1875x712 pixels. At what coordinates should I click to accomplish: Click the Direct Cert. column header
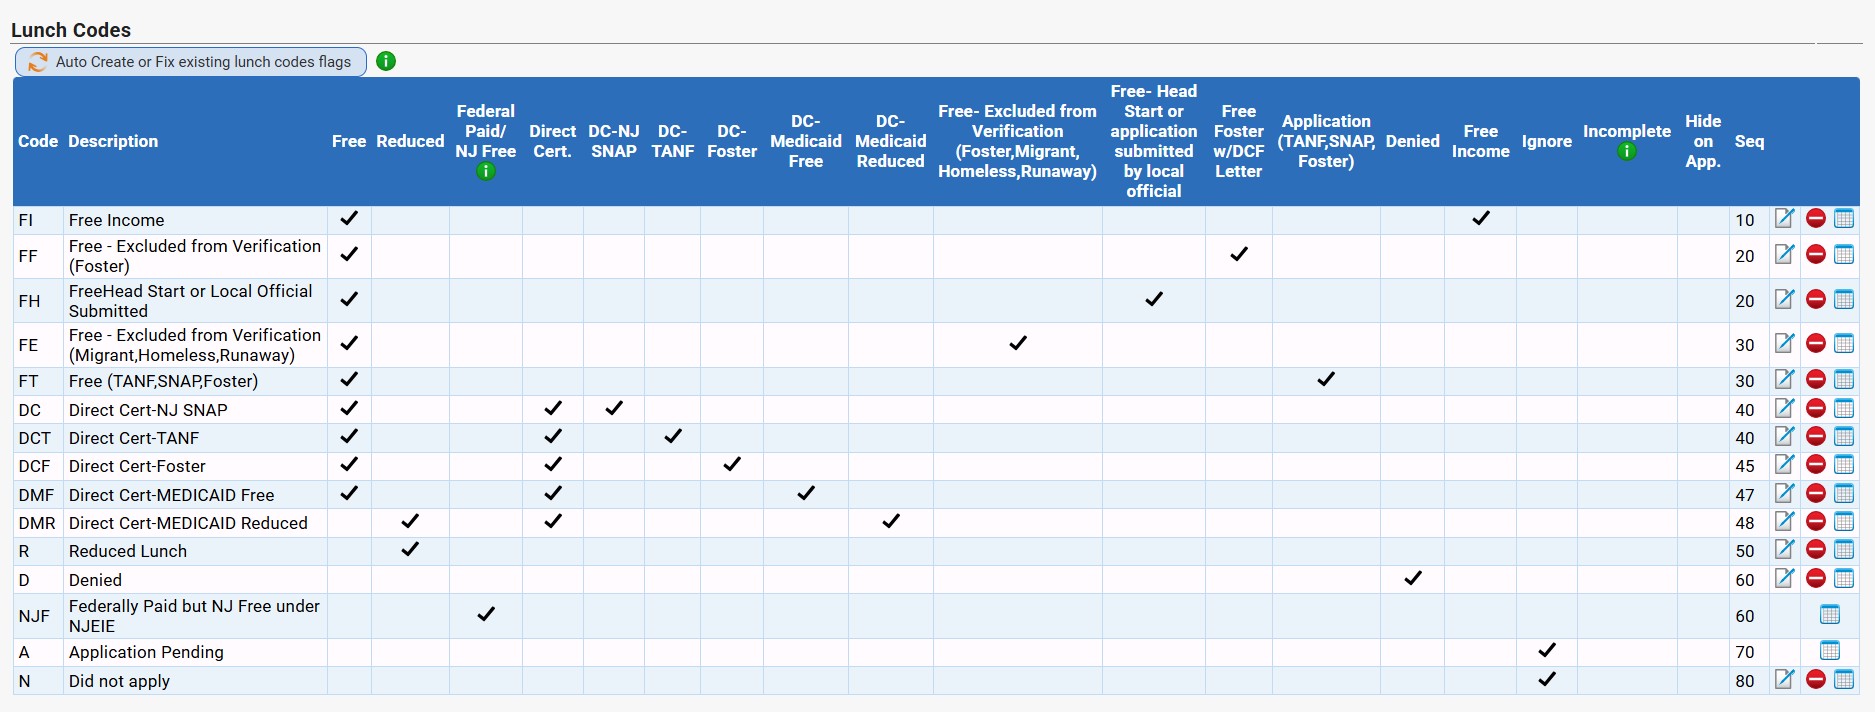553,141
